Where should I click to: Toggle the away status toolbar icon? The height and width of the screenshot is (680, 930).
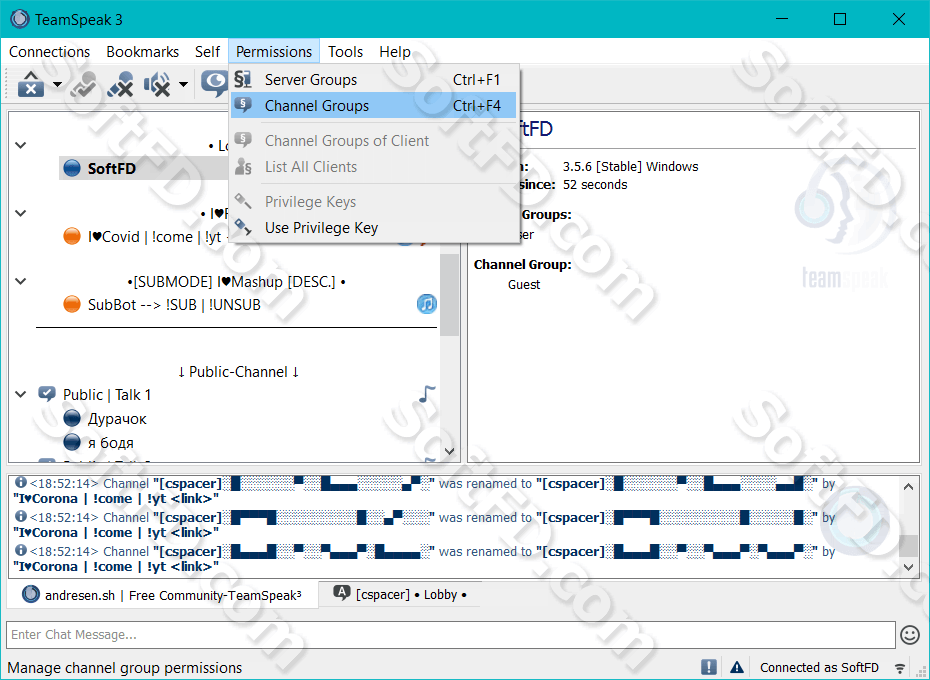[x=31, y=84]
